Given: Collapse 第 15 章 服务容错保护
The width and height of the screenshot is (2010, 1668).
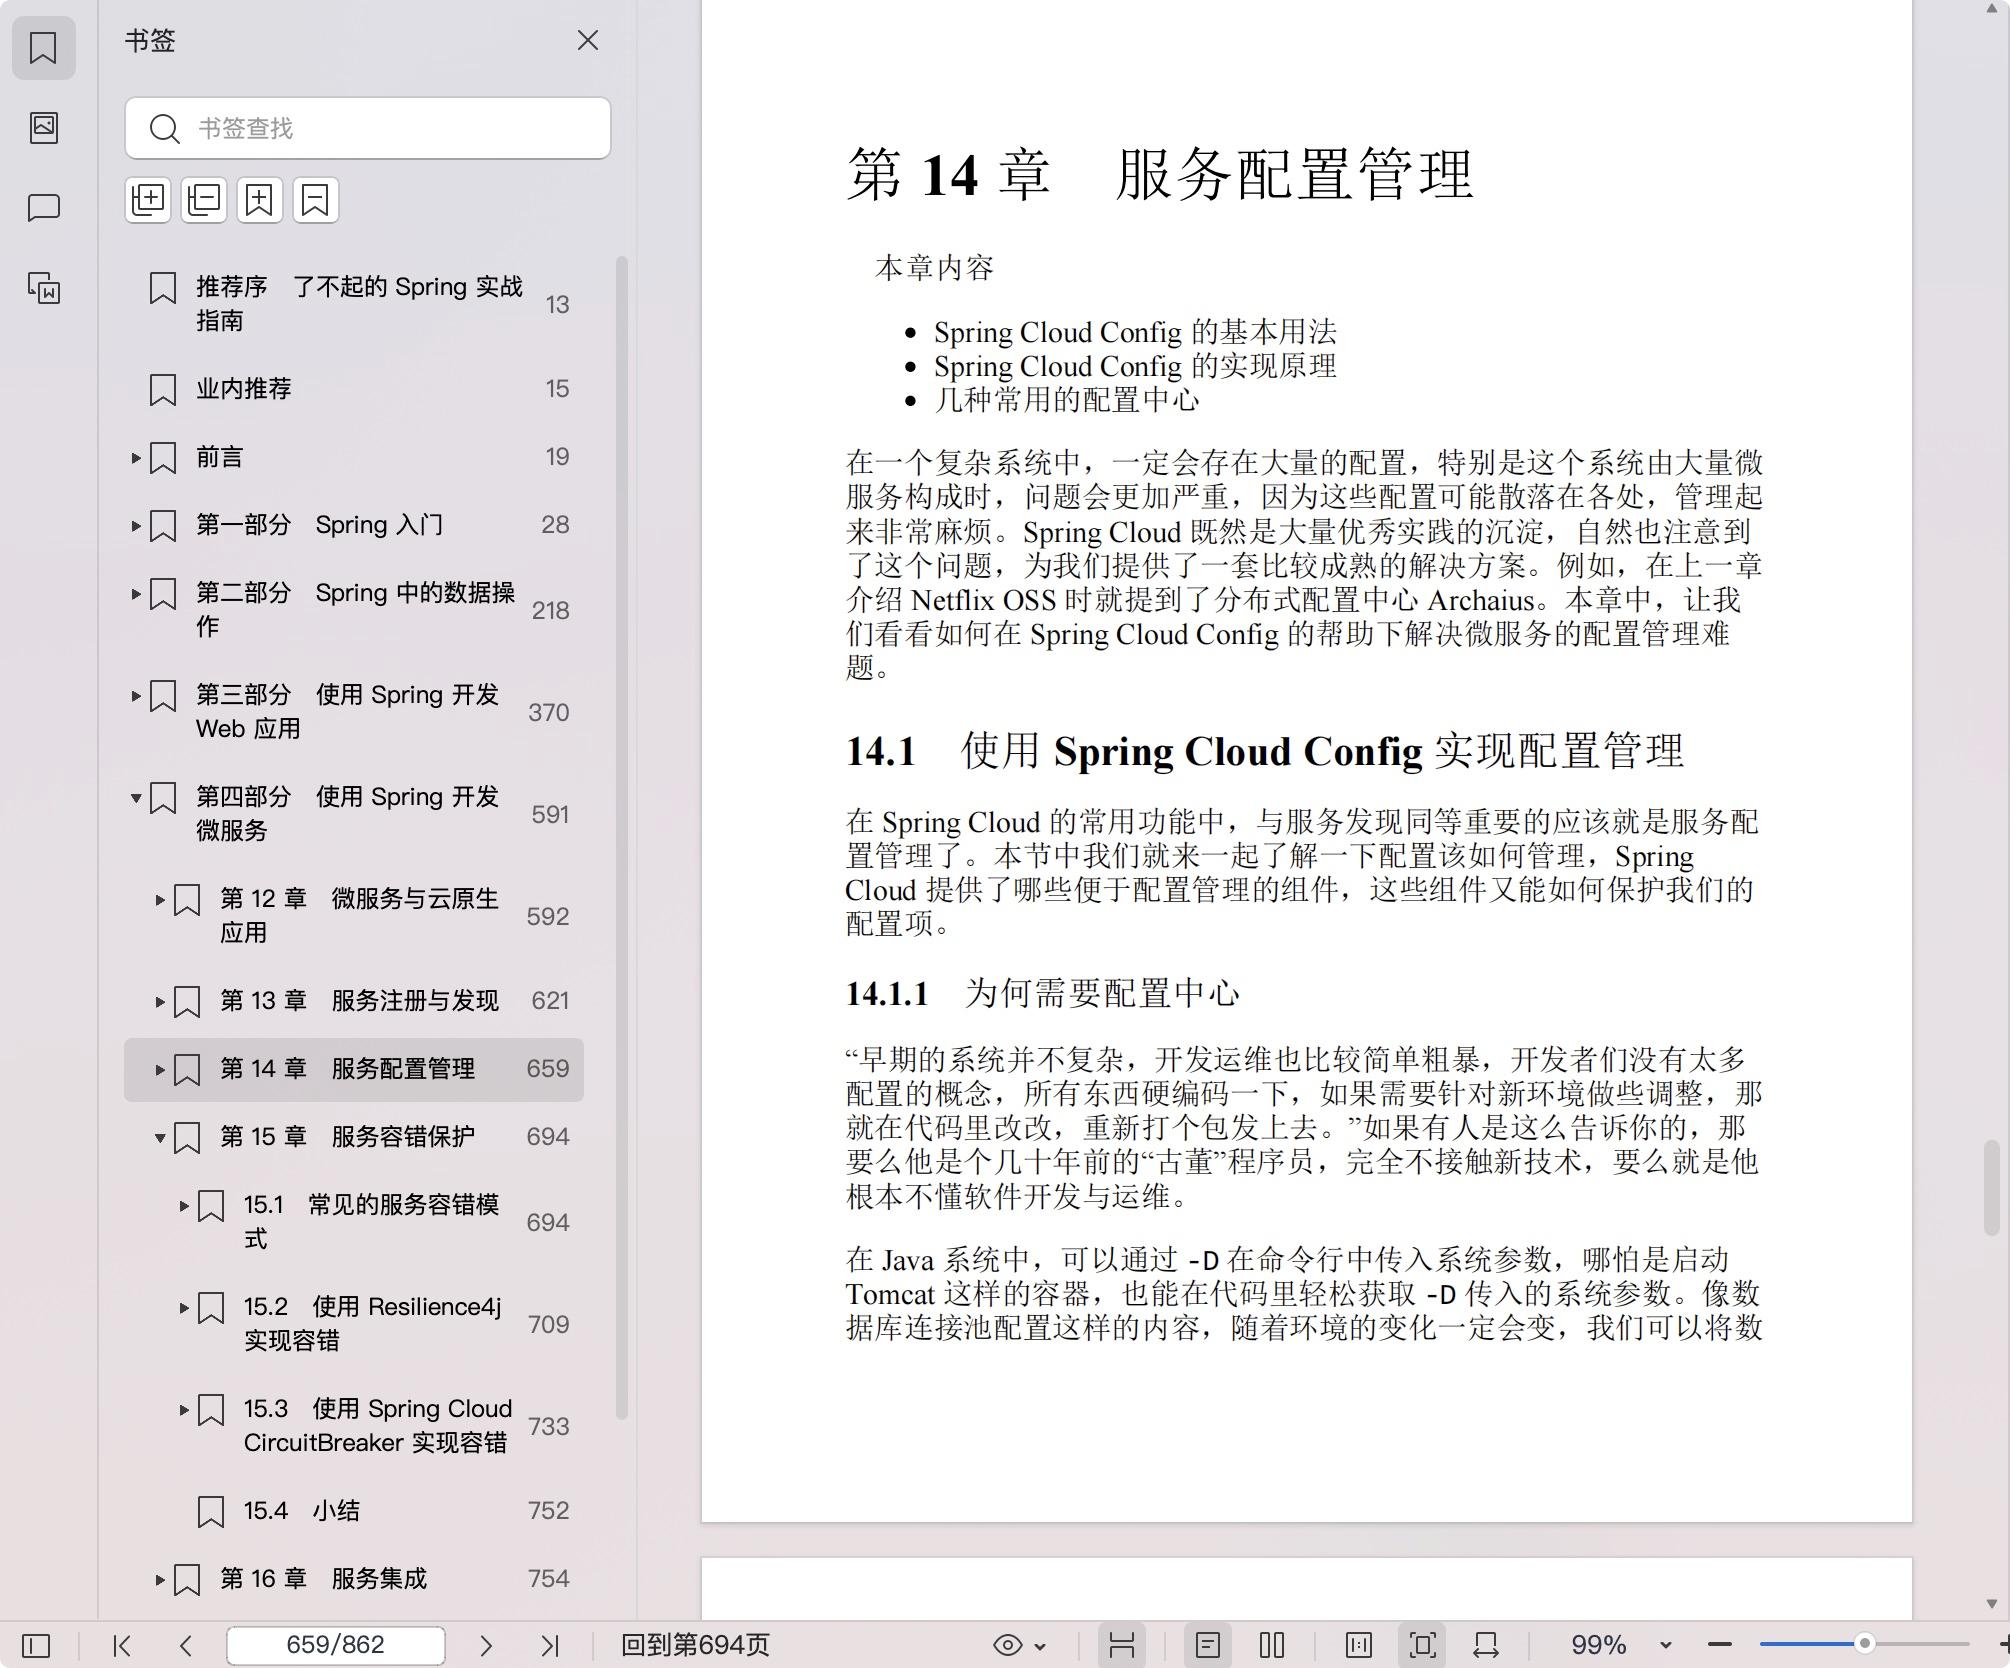Looking at the screenshot, I should pyautogui.click(x=160, y=1138).
